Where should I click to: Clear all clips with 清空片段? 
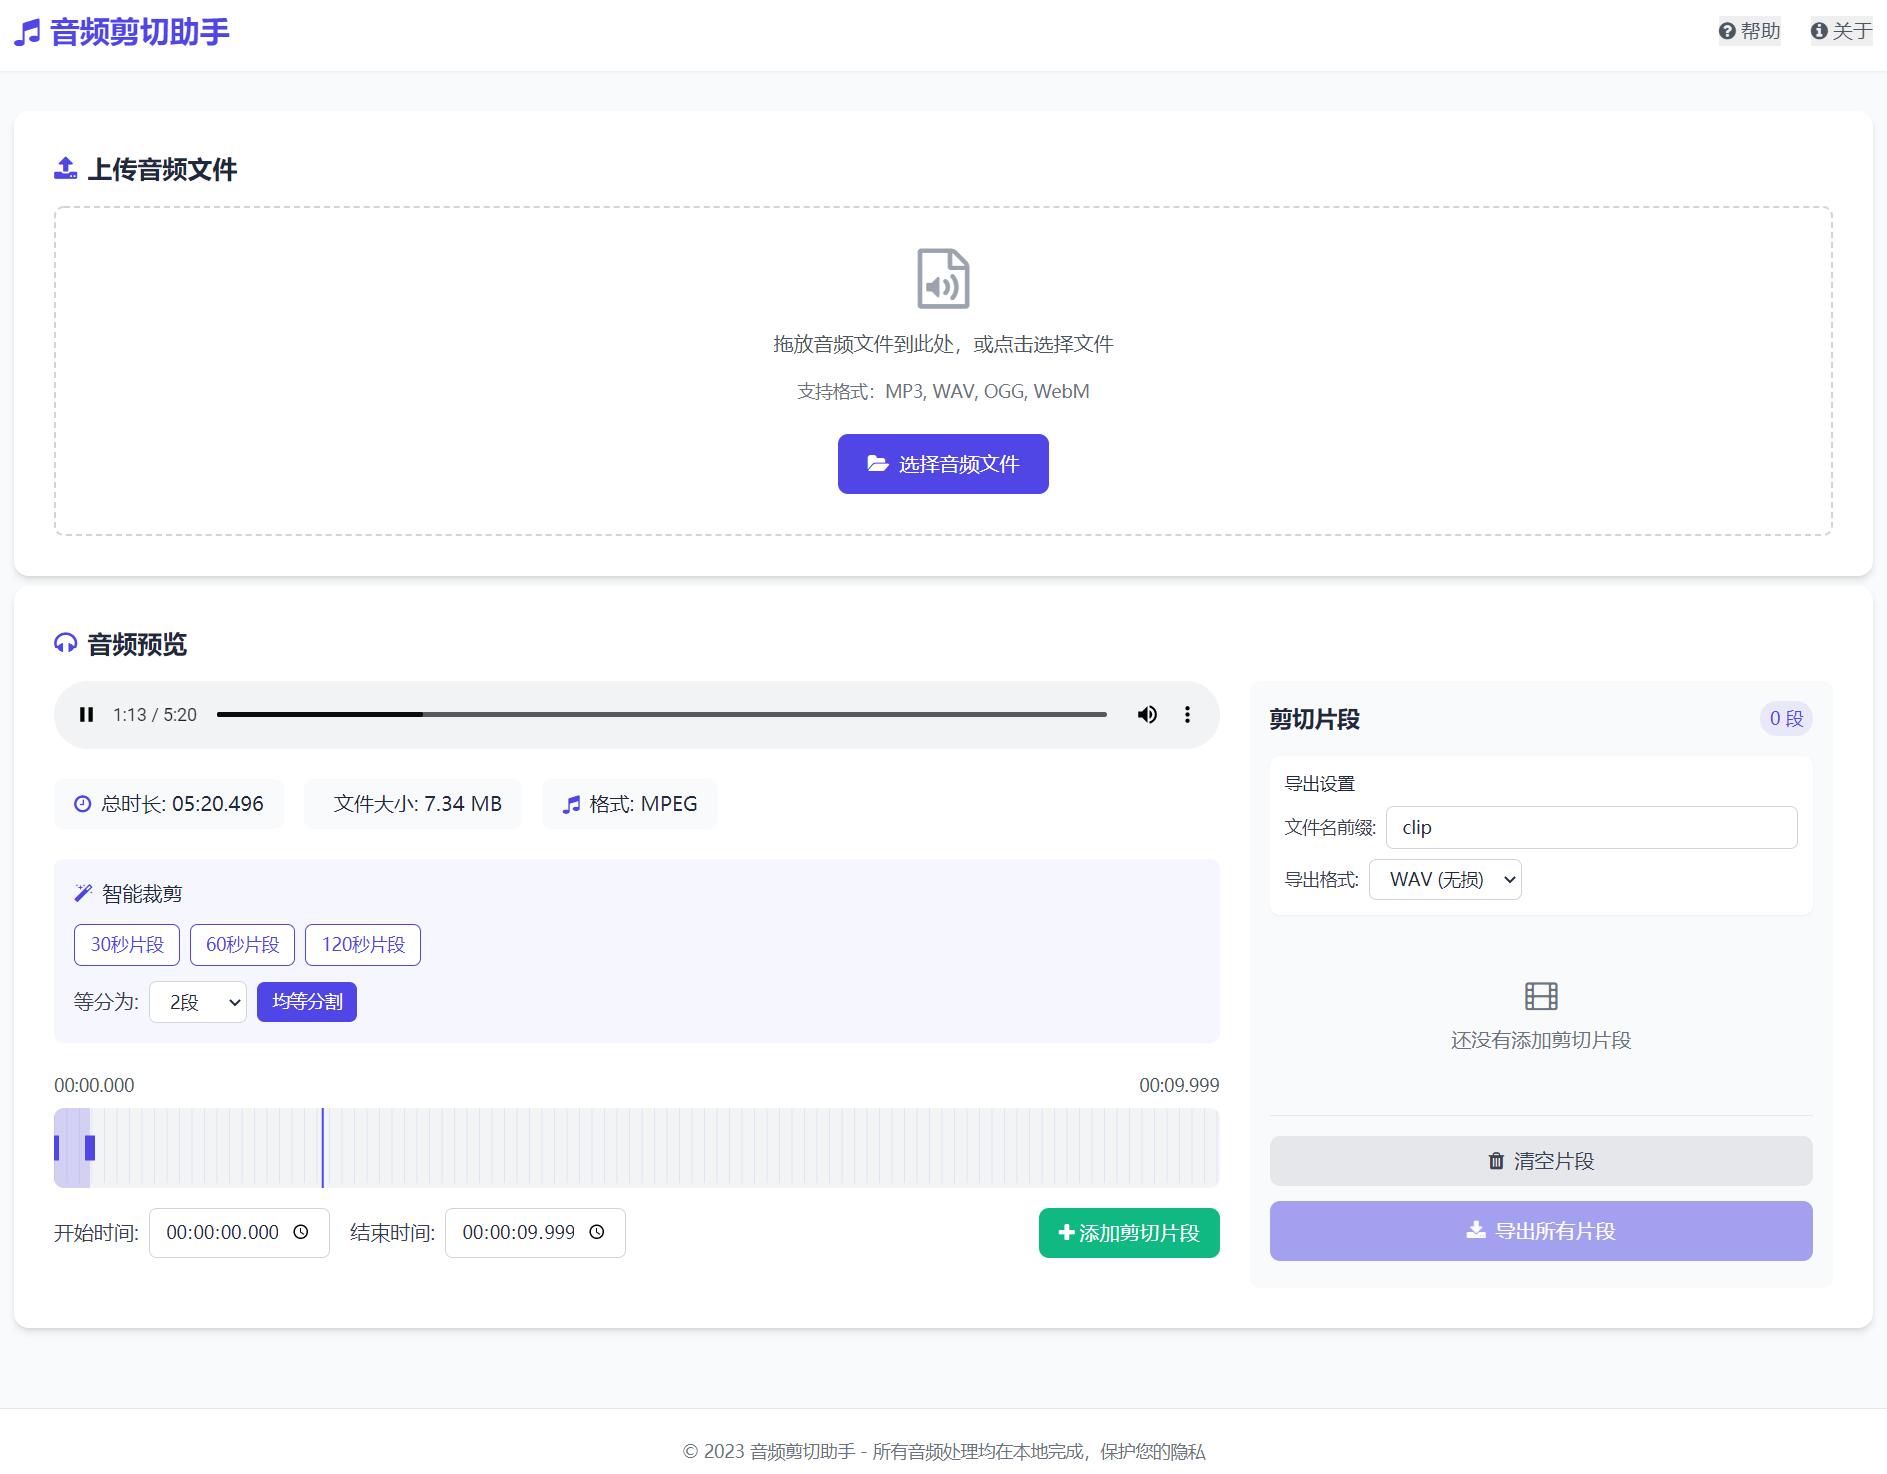(1540, 1161)
